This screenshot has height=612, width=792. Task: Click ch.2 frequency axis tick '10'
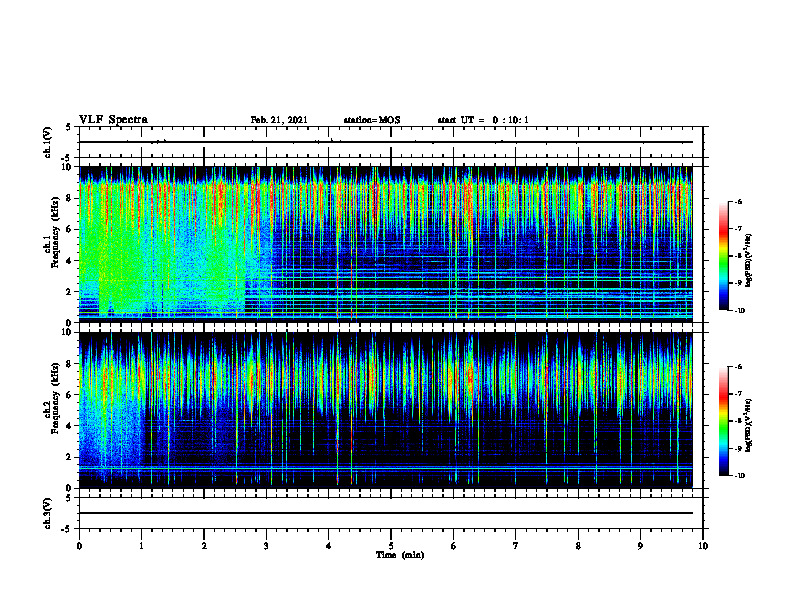(x=68, y=332)
